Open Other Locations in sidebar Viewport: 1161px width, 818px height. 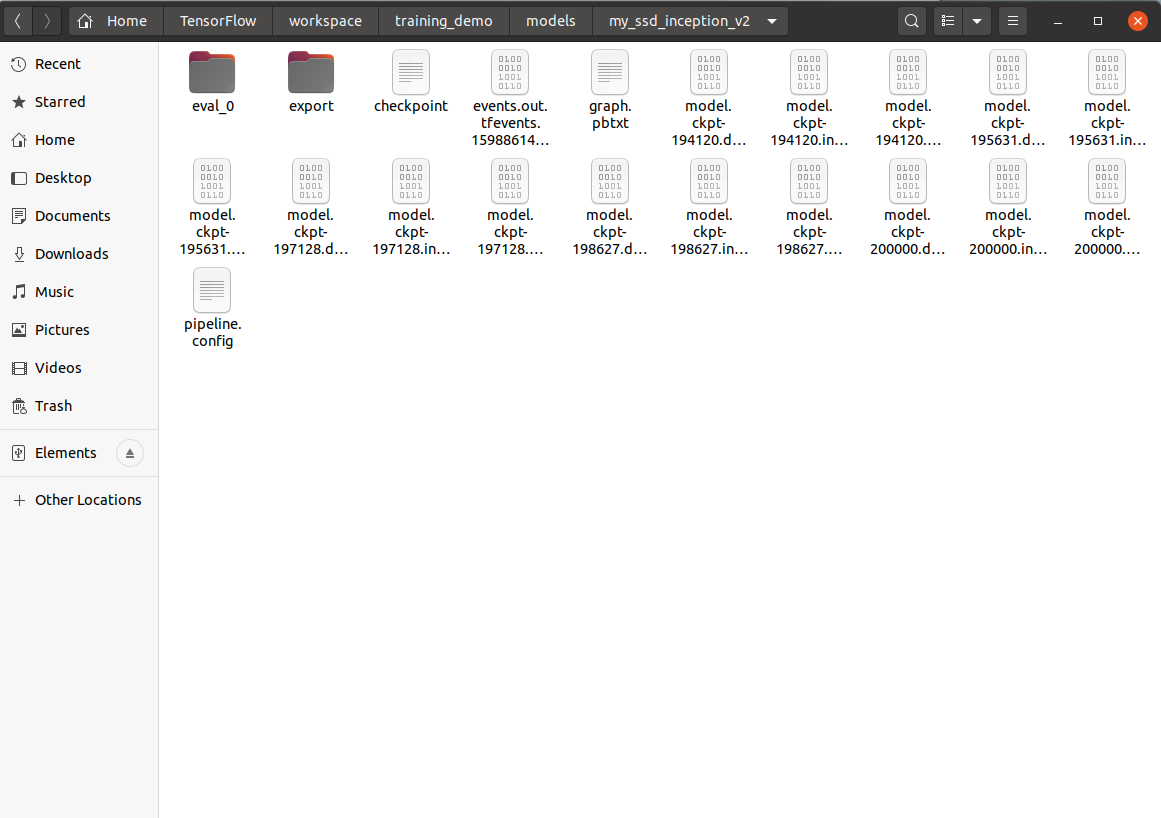tap(88, 500)
